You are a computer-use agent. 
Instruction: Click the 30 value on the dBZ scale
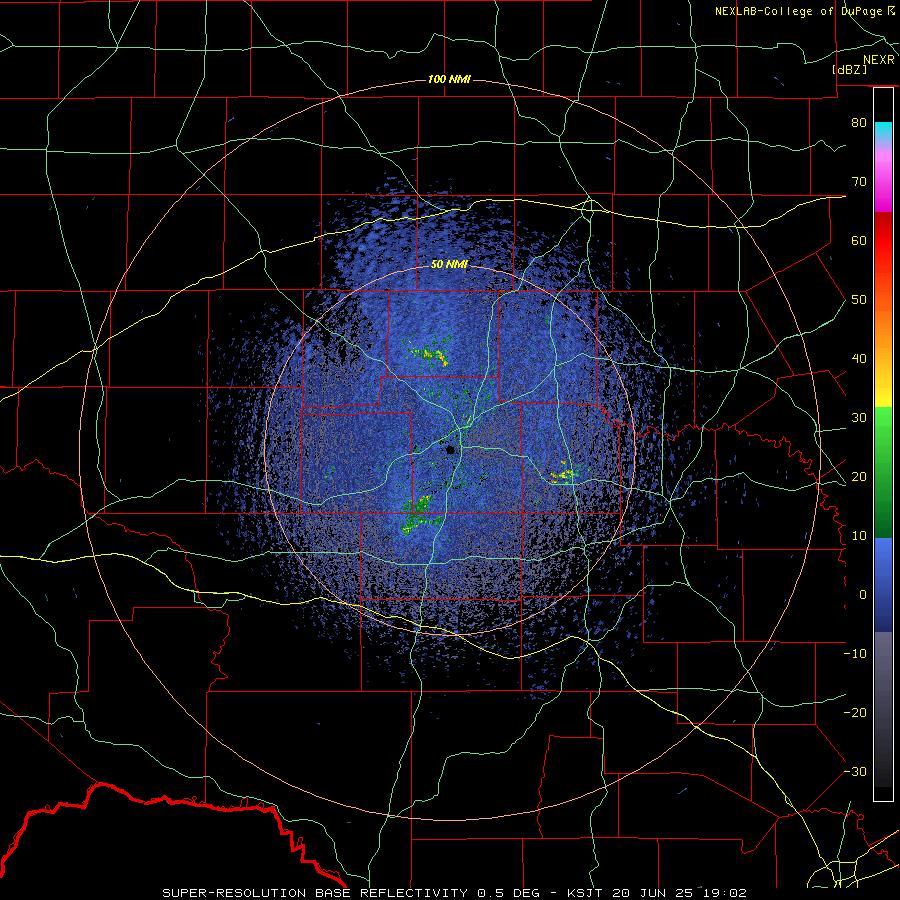pos(859,417)
